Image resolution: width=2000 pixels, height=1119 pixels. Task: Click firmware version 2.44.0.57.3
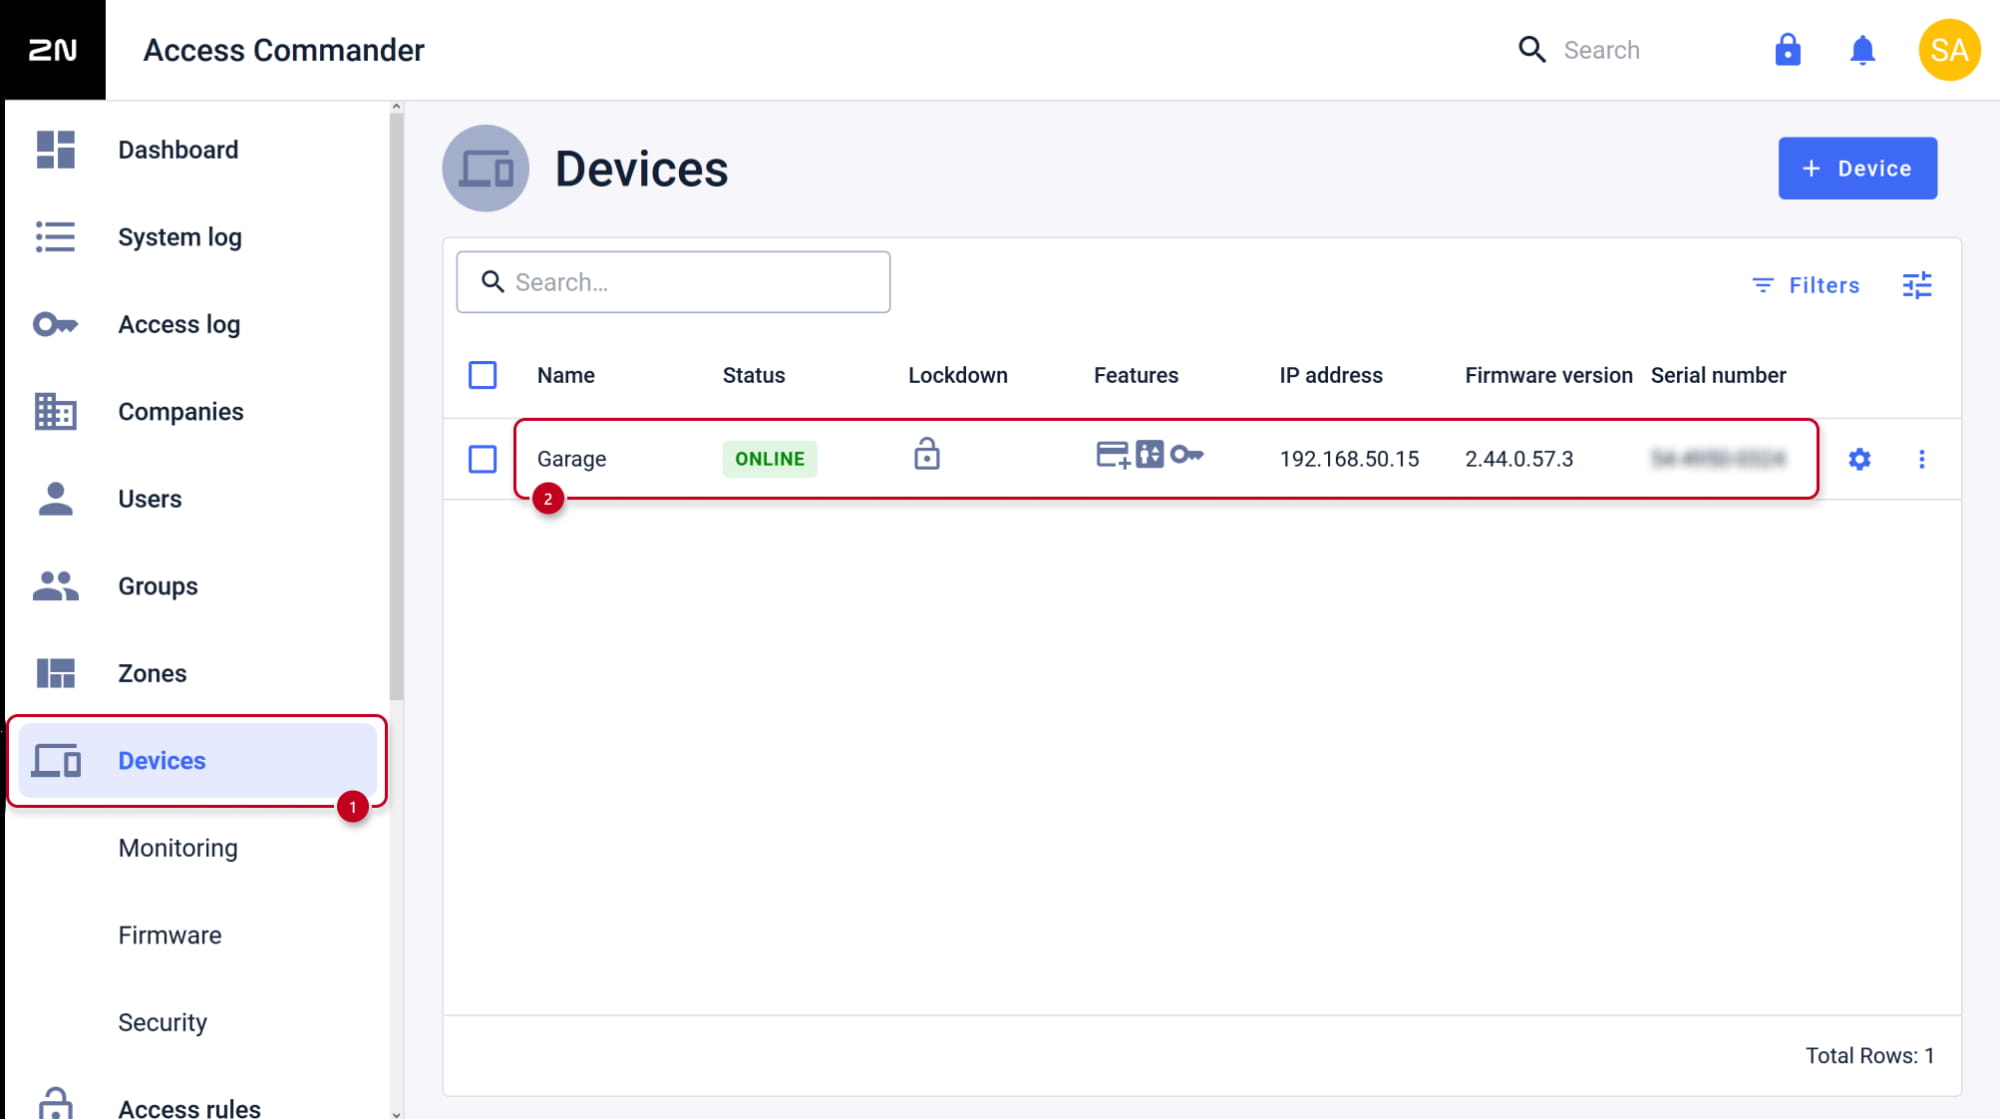pos(1519,459)
